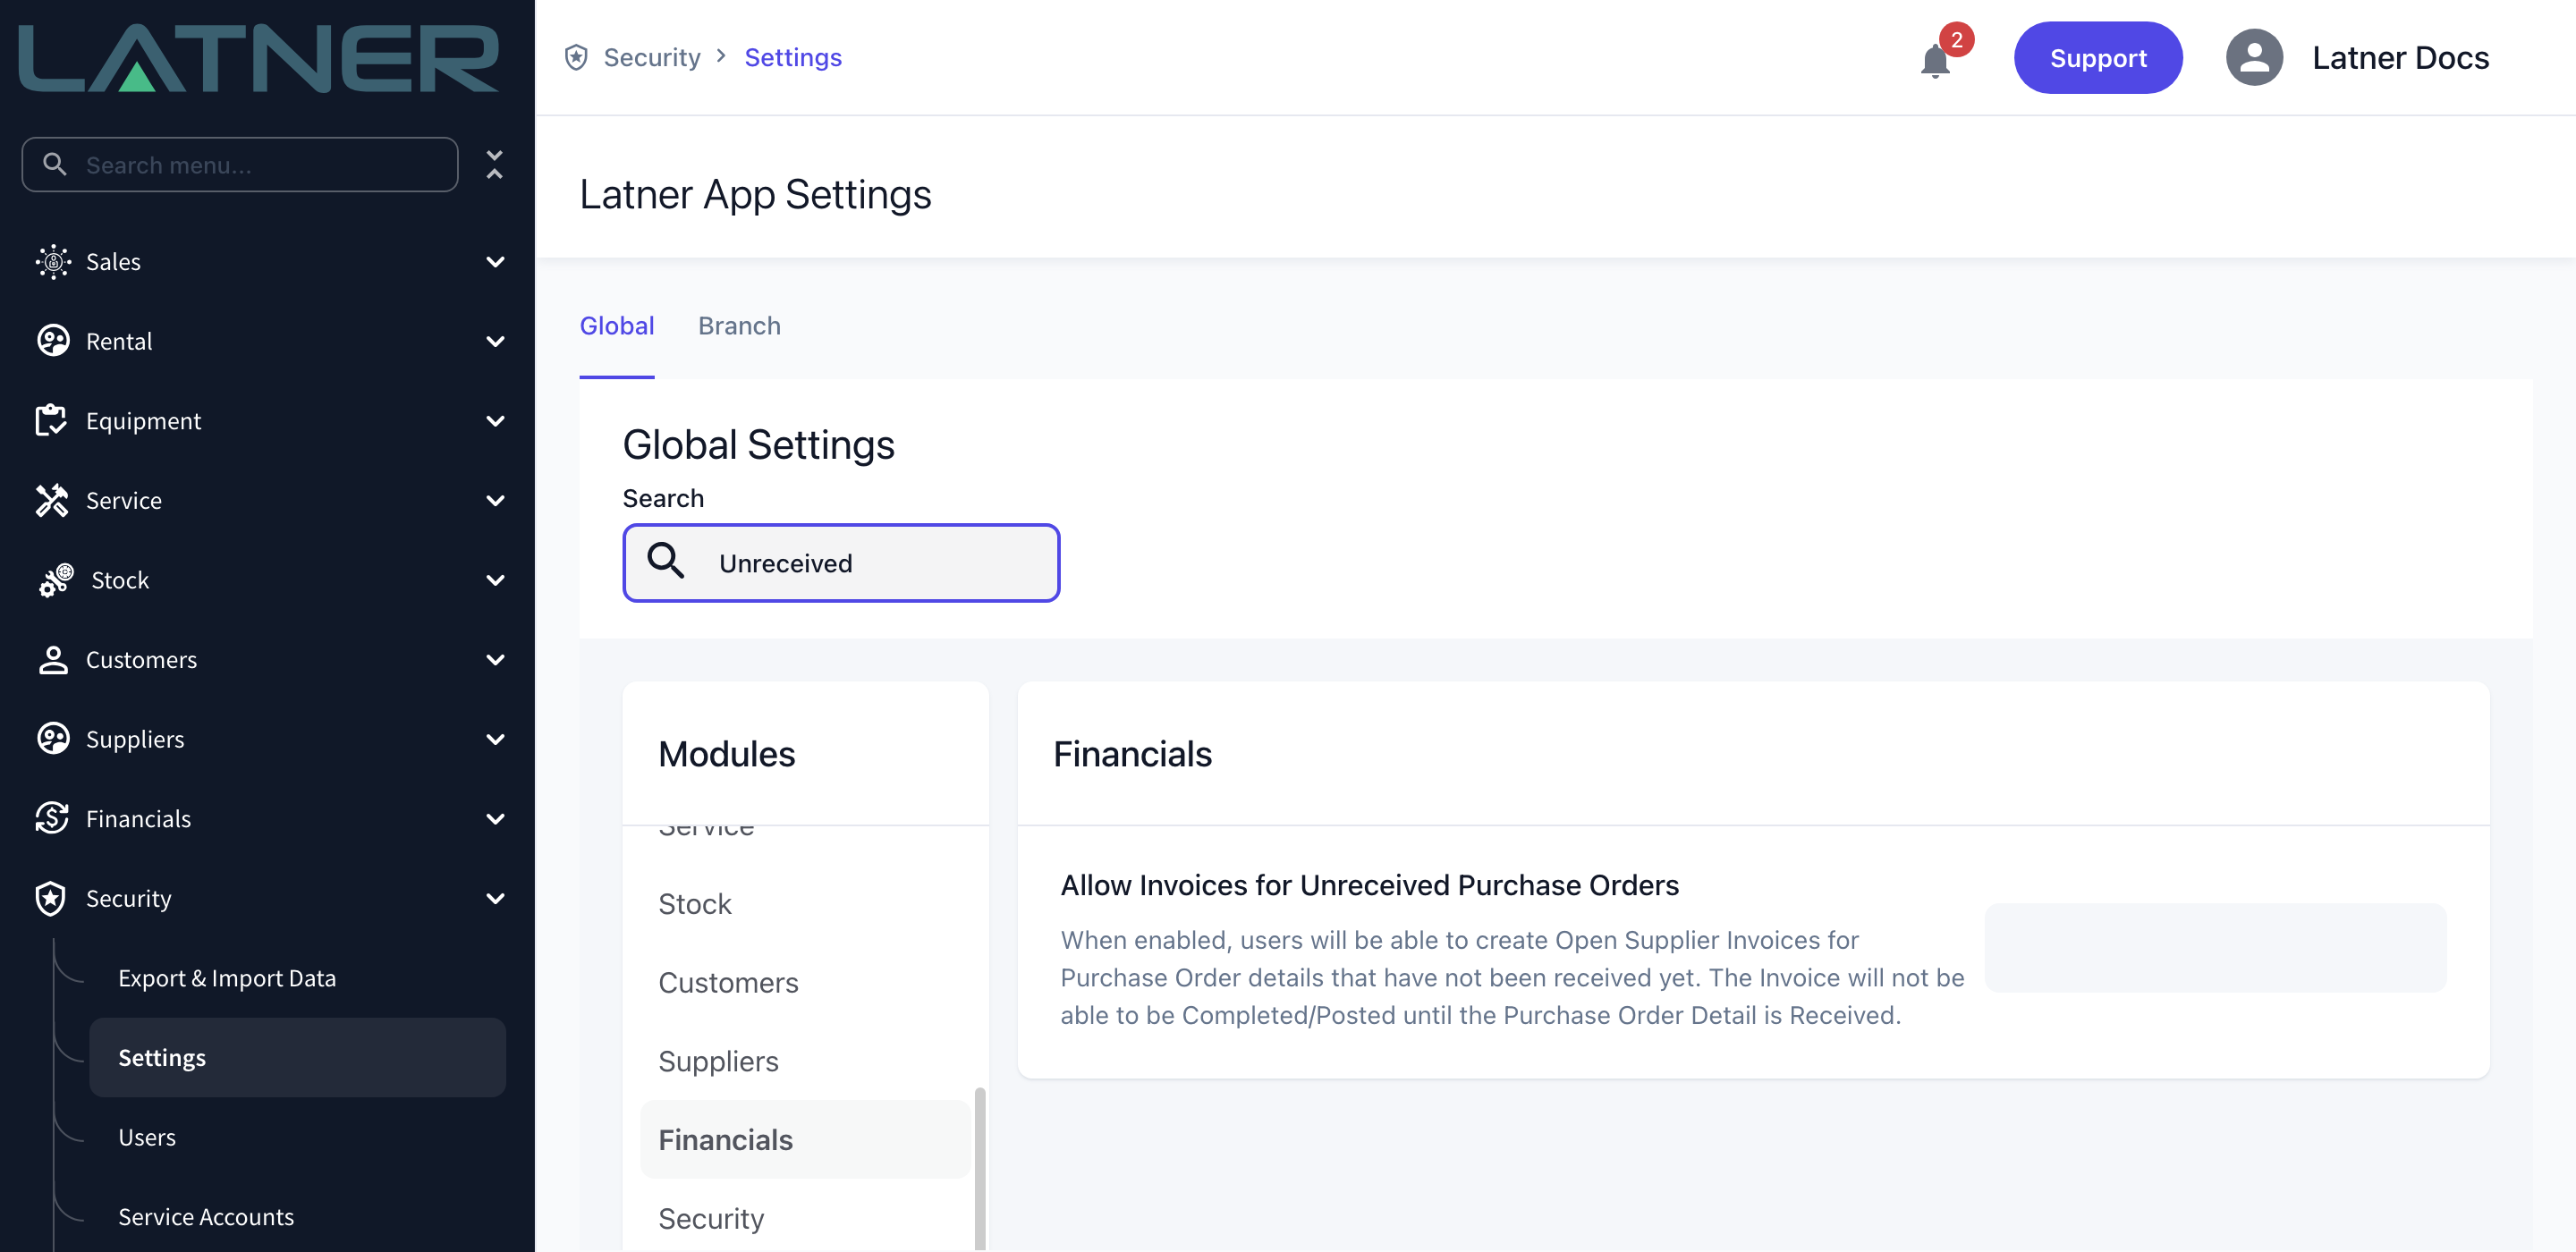The image size is (2576, 1252).
Task: Click the Service tools icon
Action: point(52,500)
